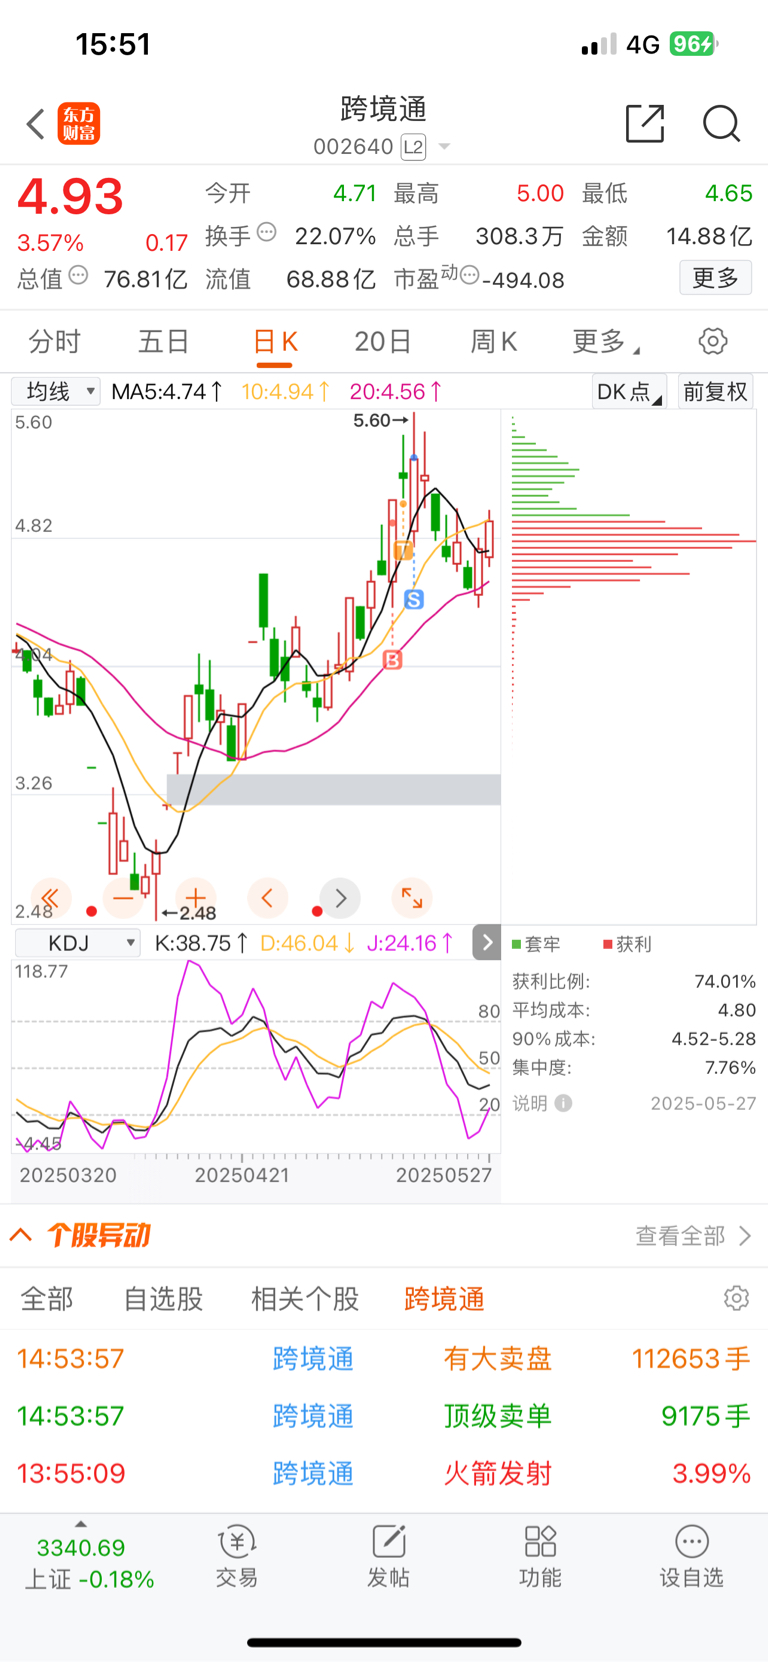Move chart right with gray arrow icon
Viewport: 768px width, 1662px height.
(x=340, y=898)
